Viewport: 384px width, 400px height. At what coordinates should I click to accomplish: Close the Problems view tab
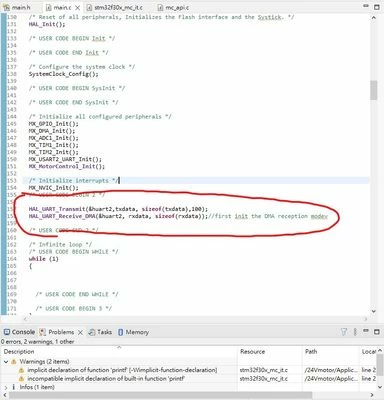click(80, 332)
